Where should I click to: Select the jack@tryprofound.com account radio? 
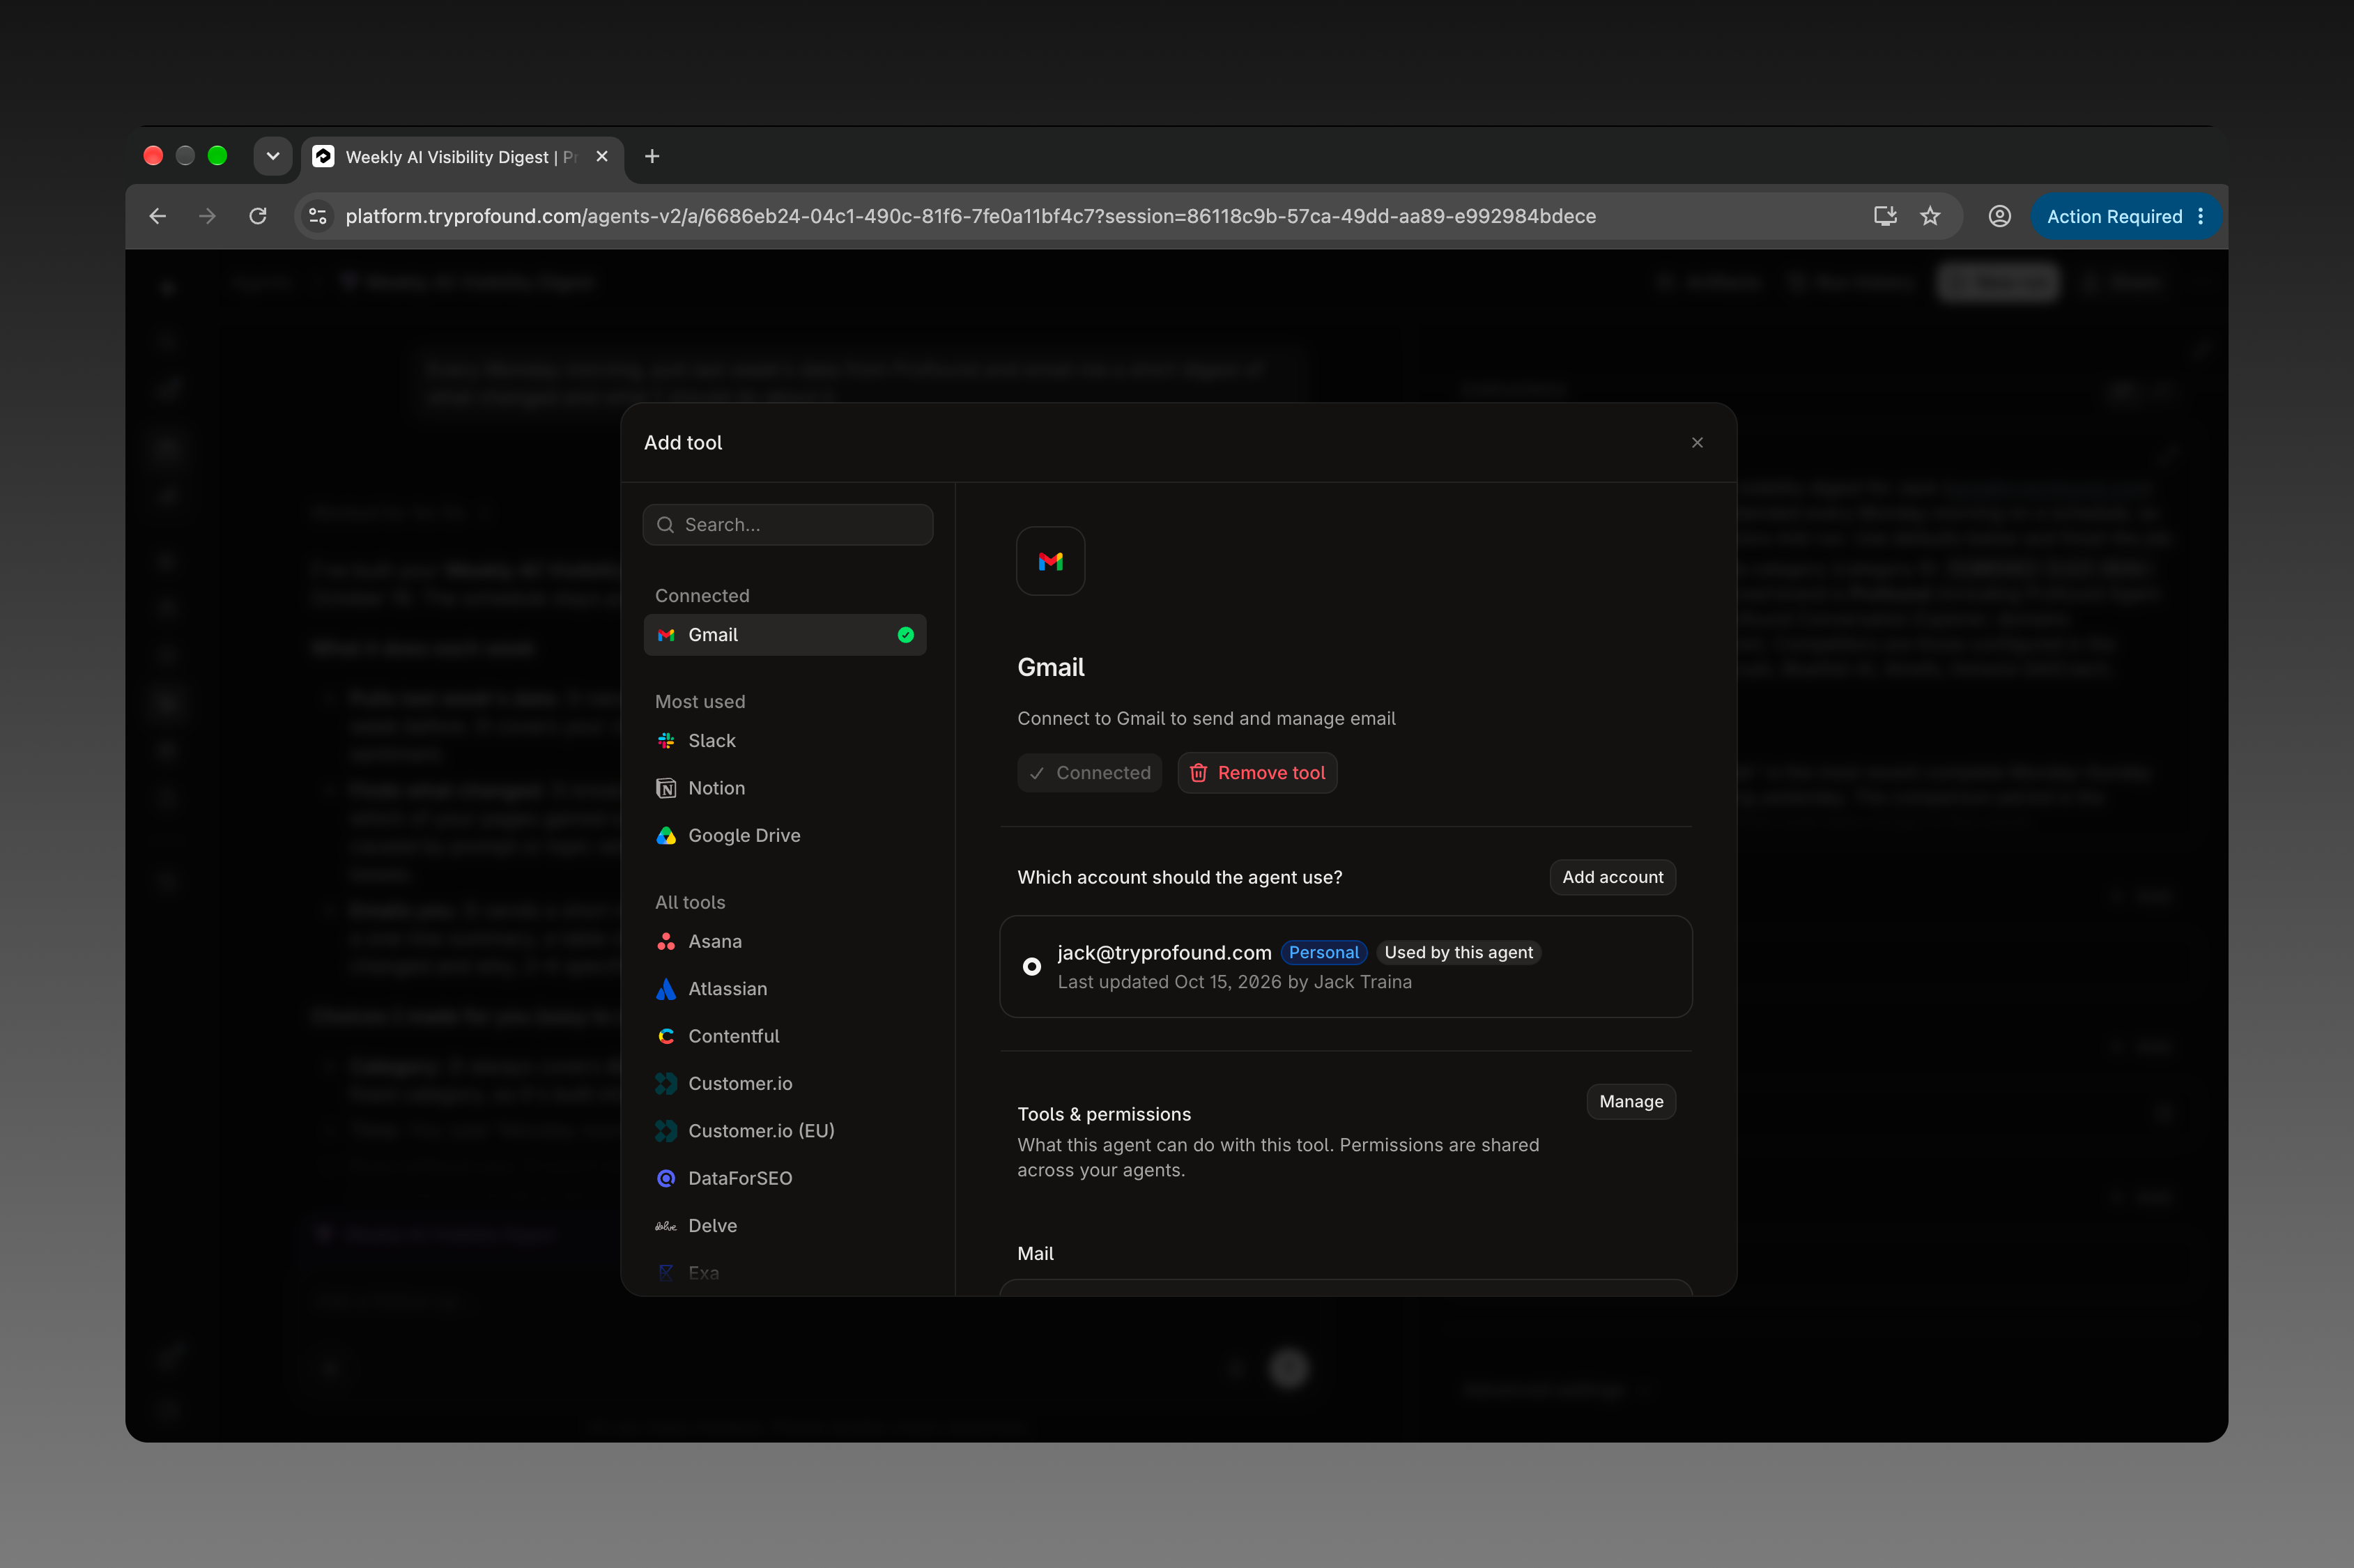point(1032,966)
